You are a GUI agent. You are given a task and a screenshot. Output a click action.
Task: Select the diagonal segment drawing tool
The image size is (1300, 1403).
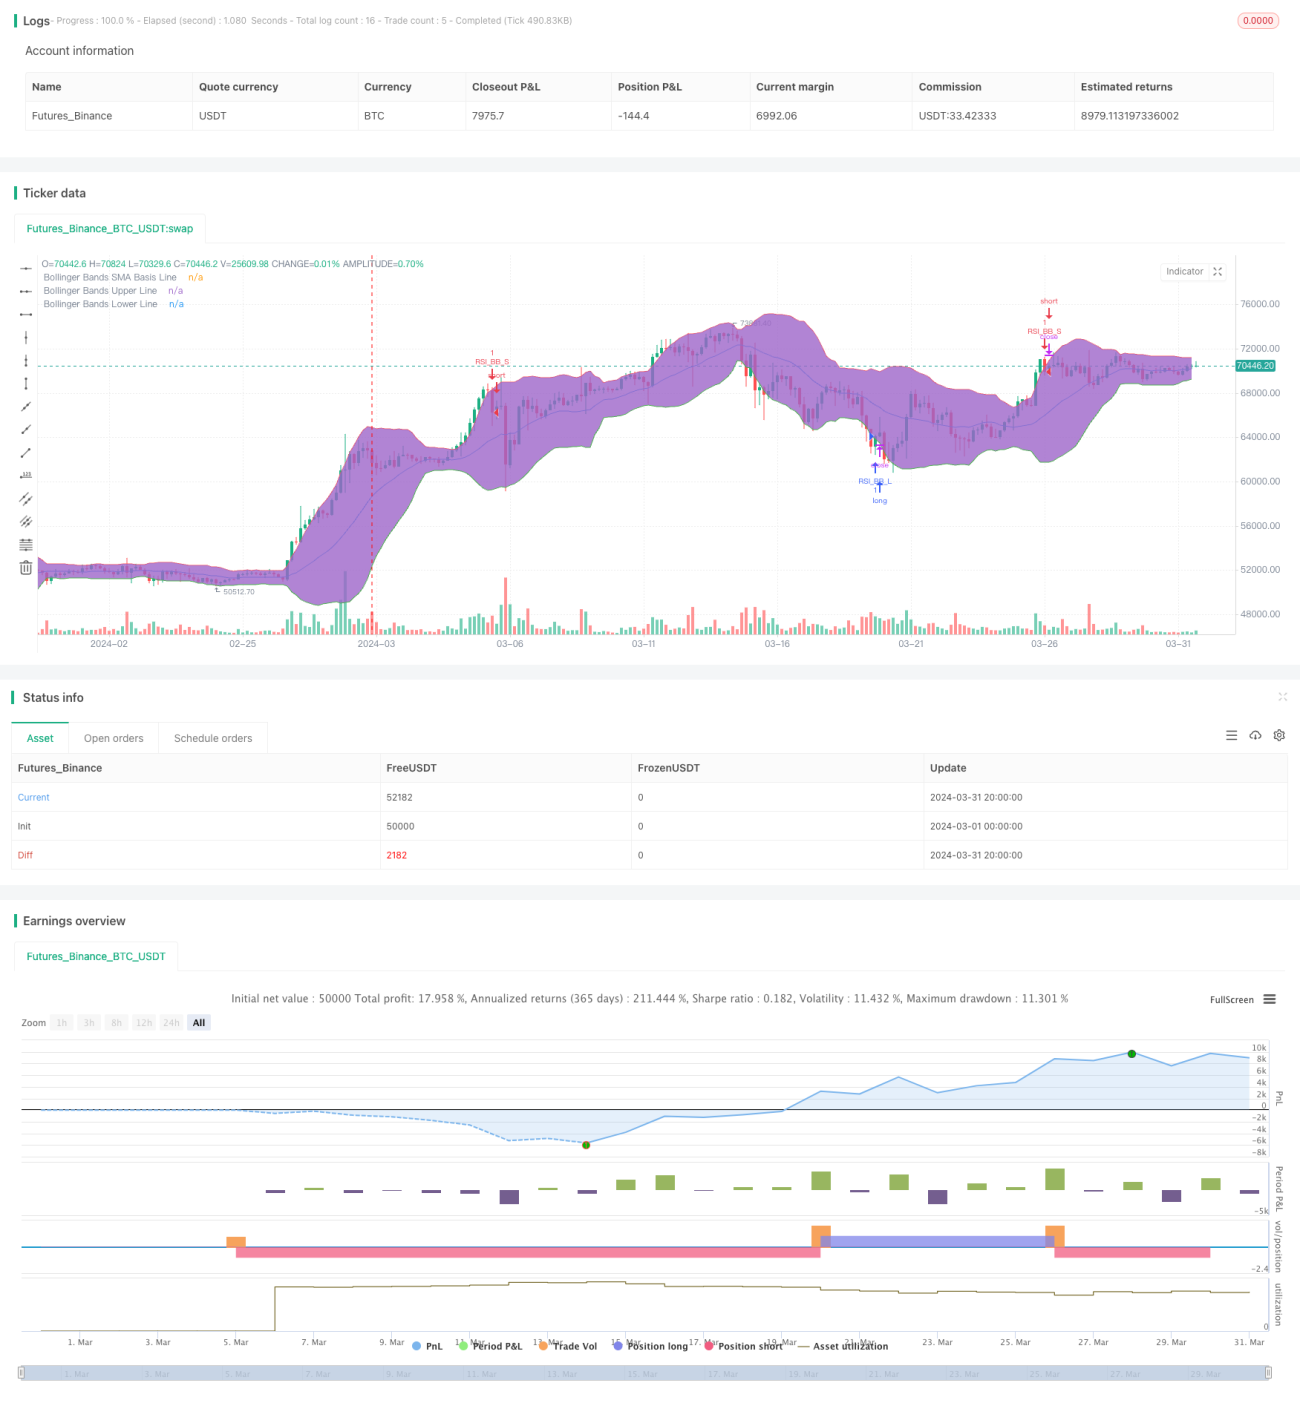26,452
